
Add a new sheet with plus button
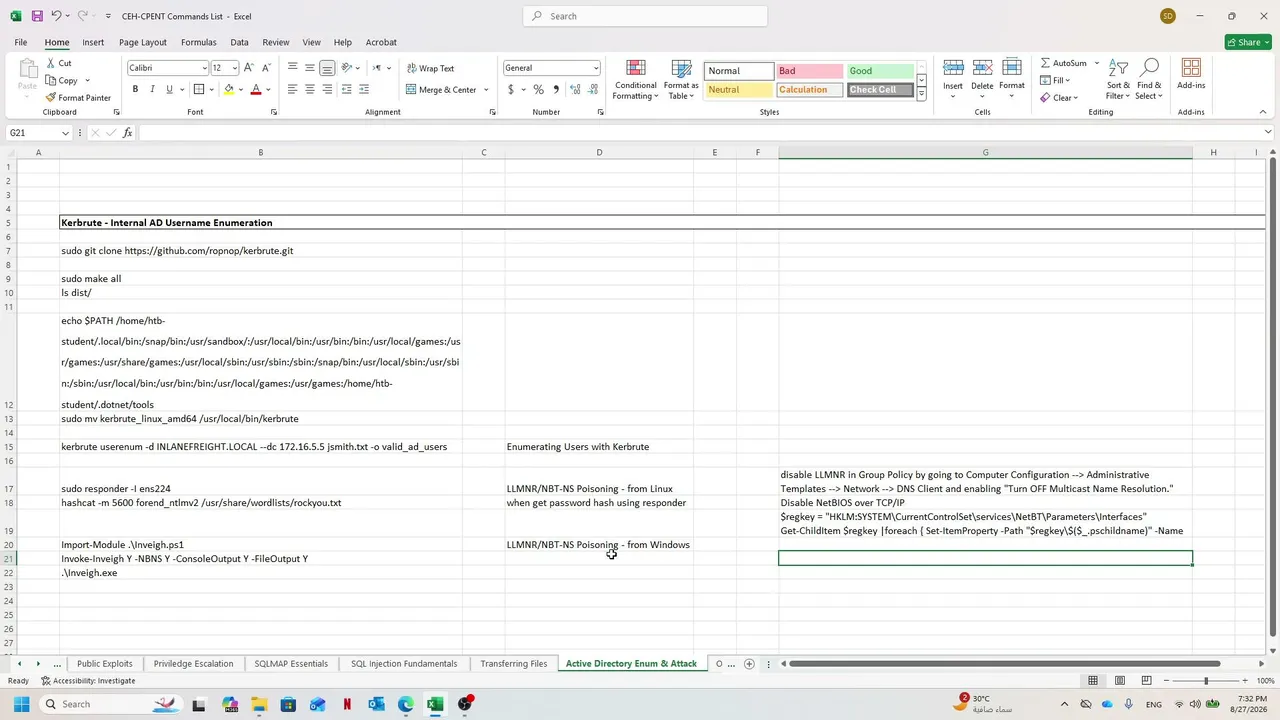pyautogui.click(x=749, y=664)
